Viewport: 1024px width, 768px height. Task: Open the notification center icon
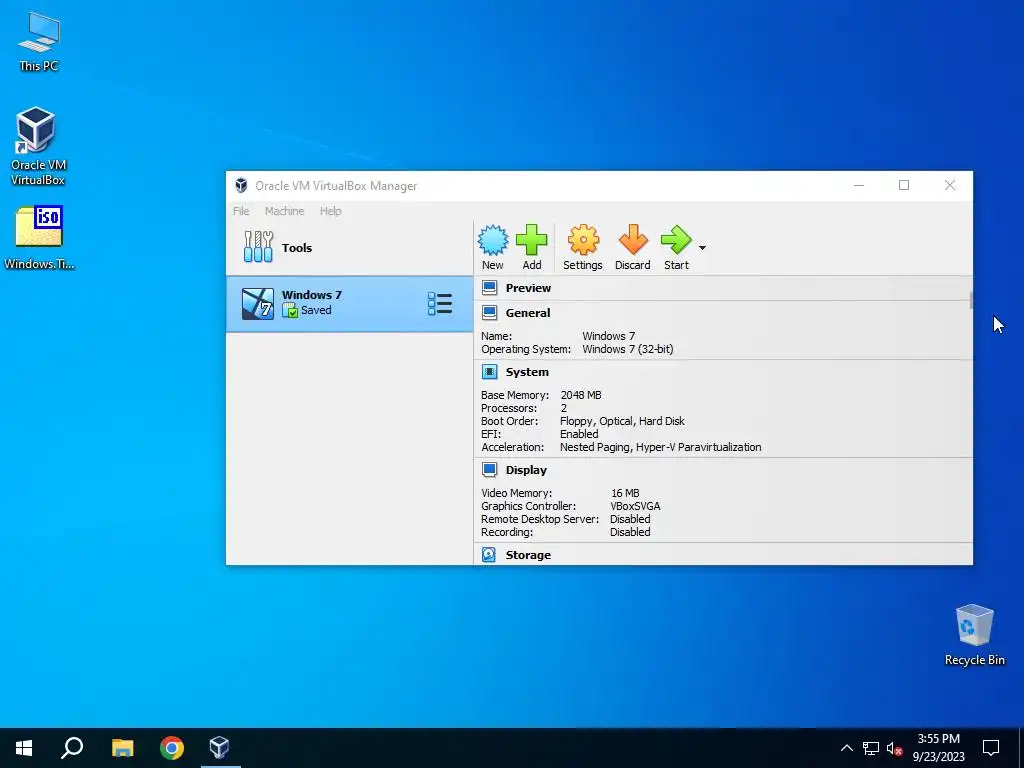click(x=991, y=748)
